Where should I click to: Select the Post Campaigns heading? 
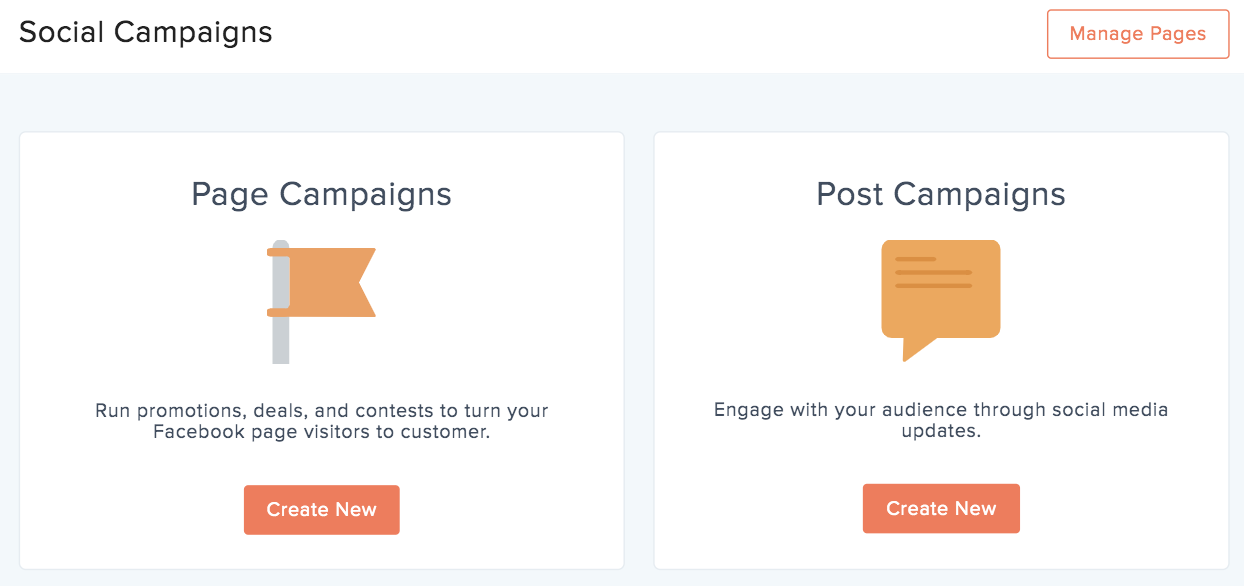point(940,193)
